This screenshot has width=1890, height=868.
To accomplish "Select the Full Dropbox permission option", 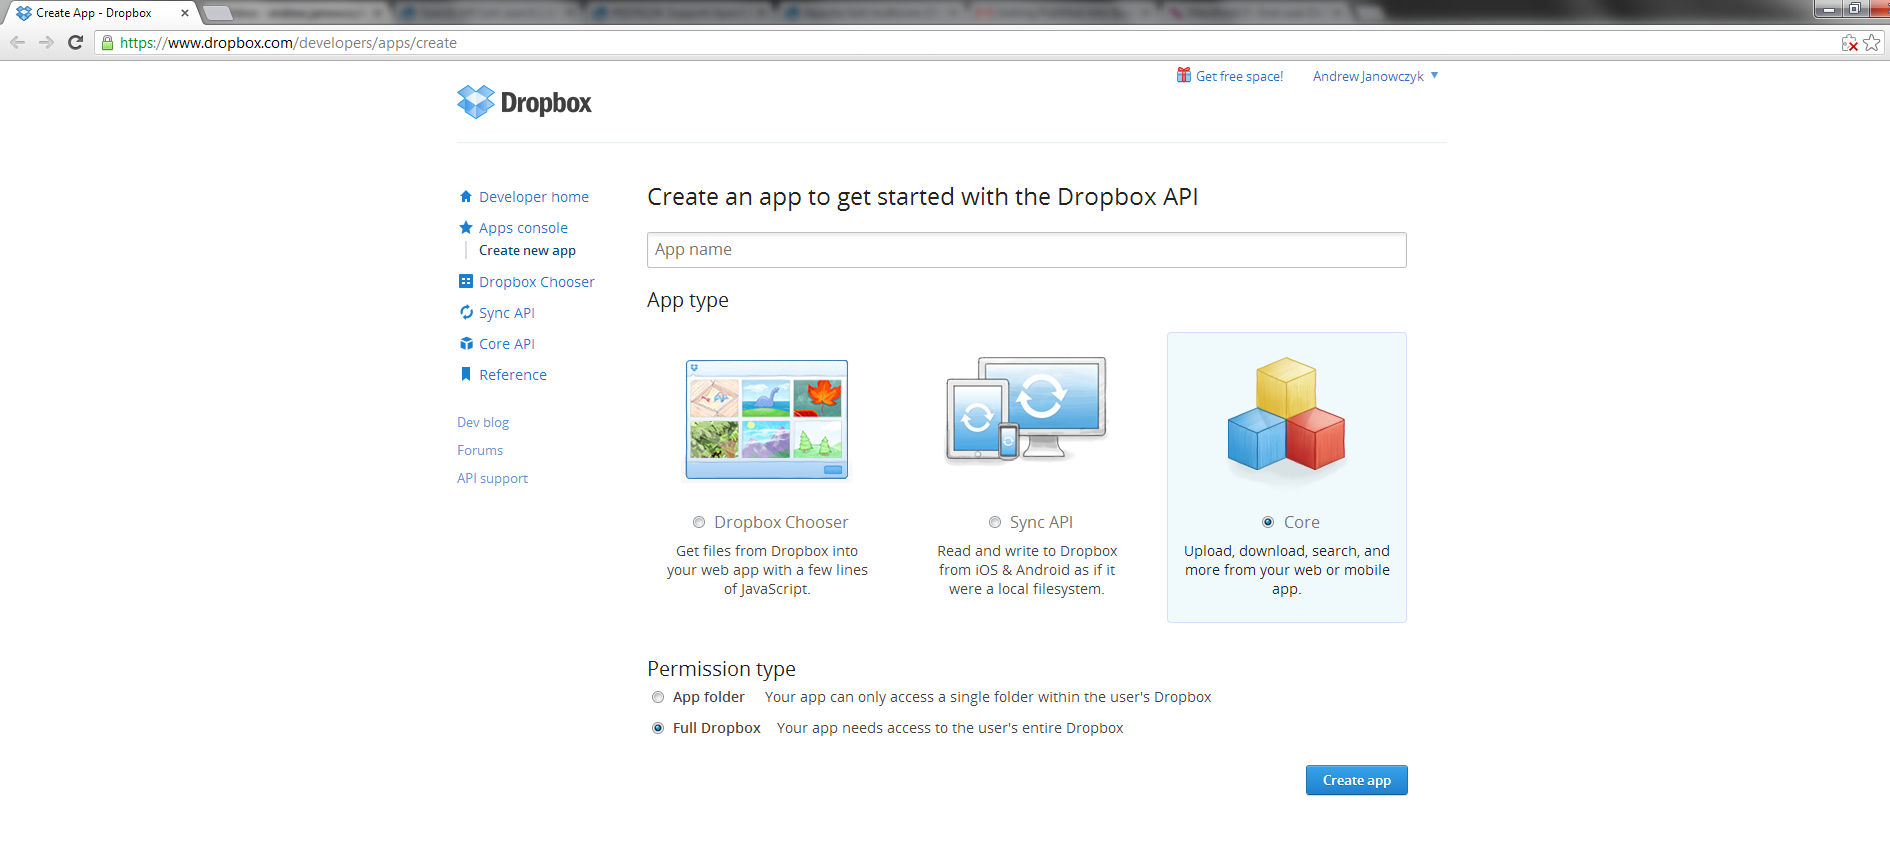I will pos(658,729).
